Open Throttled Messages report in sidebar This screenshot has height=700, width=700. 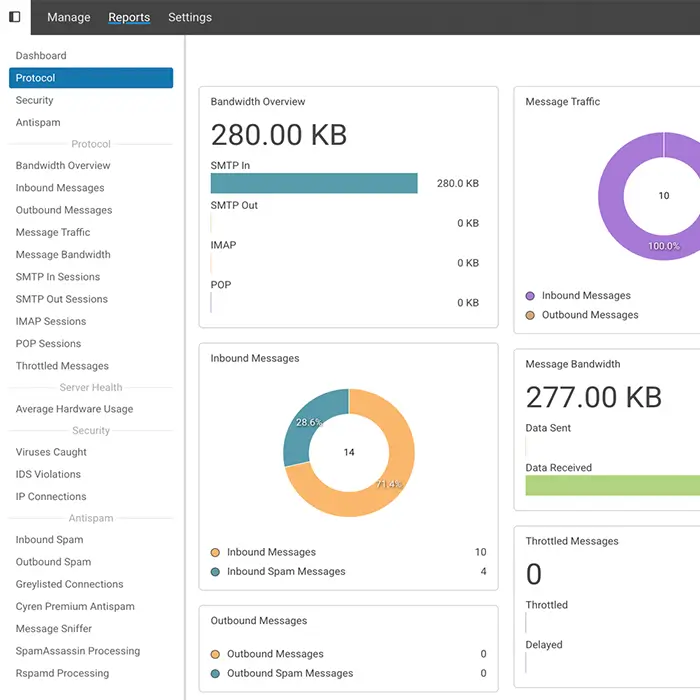[62, 366]
